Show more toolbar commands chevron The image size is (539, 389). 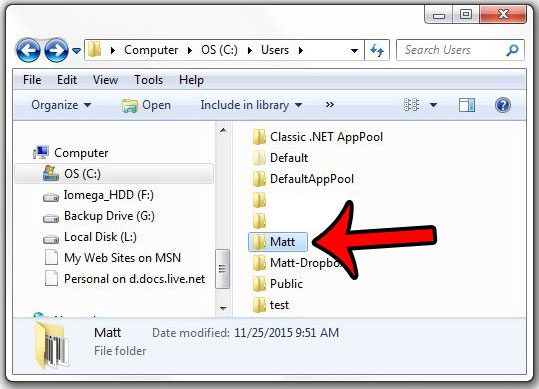(x=329, y=104)
